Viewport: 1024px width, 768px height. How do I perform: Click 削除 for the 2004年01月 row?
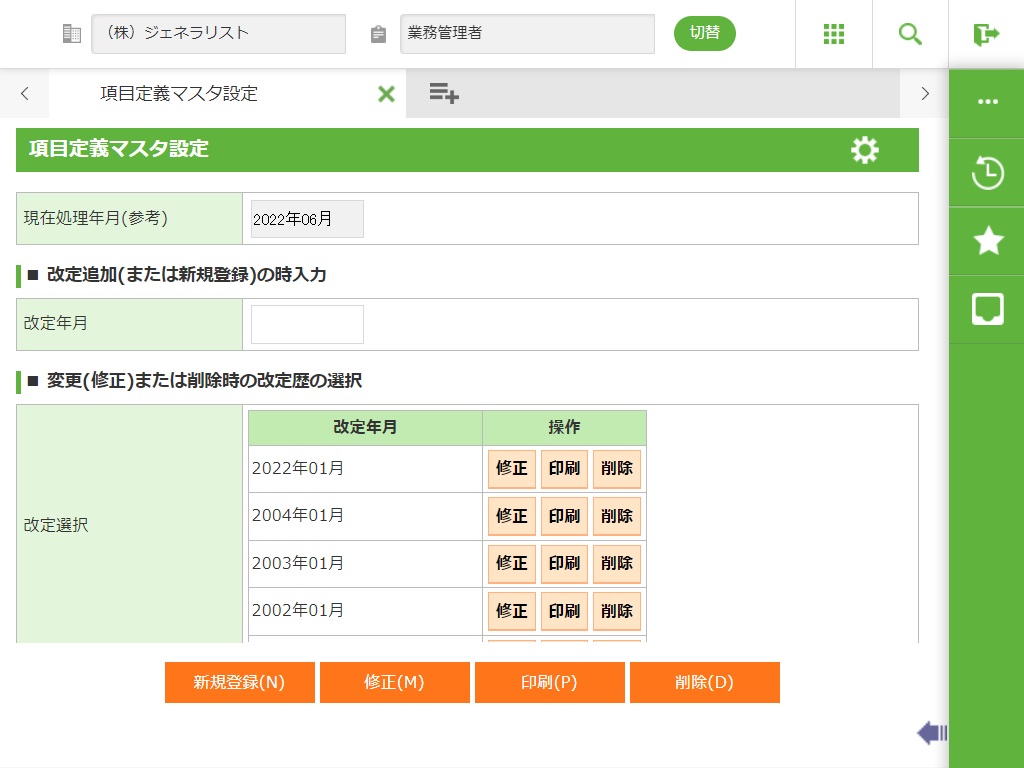click(x=616, y=516)
